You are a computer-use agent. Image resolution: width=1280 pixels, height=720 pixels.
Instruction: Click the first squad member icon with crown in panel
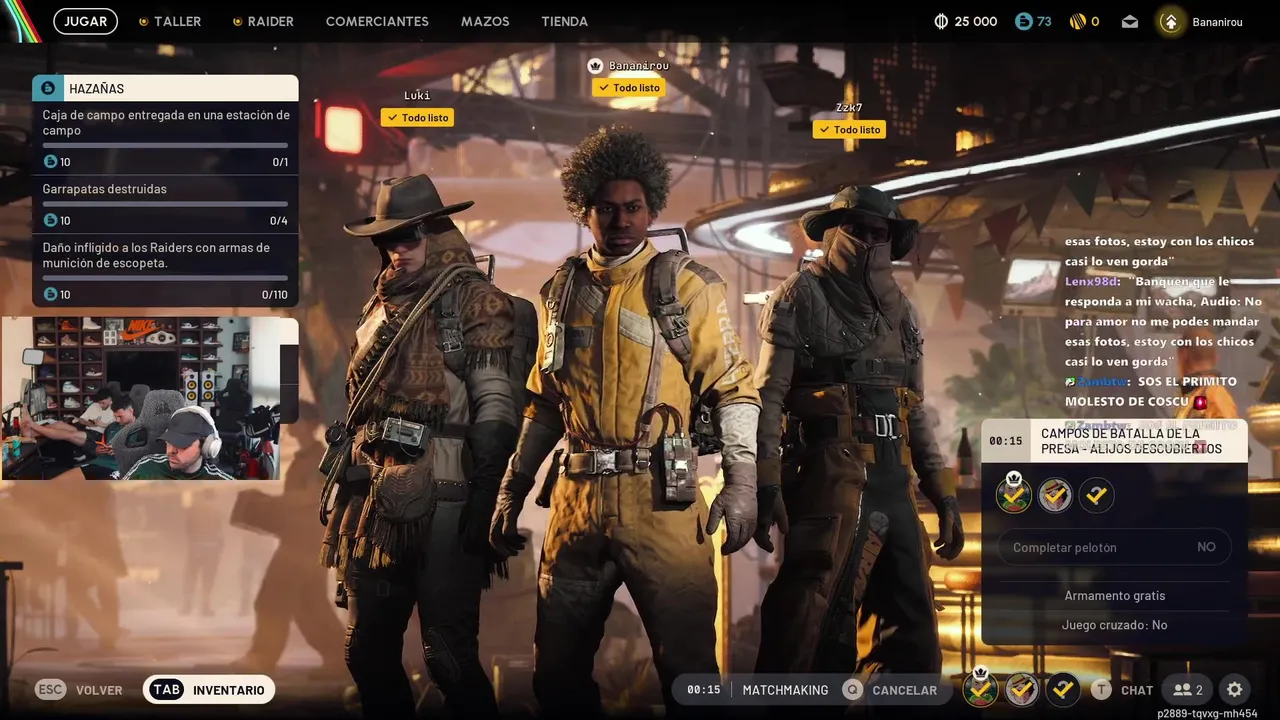point(1013,494)
